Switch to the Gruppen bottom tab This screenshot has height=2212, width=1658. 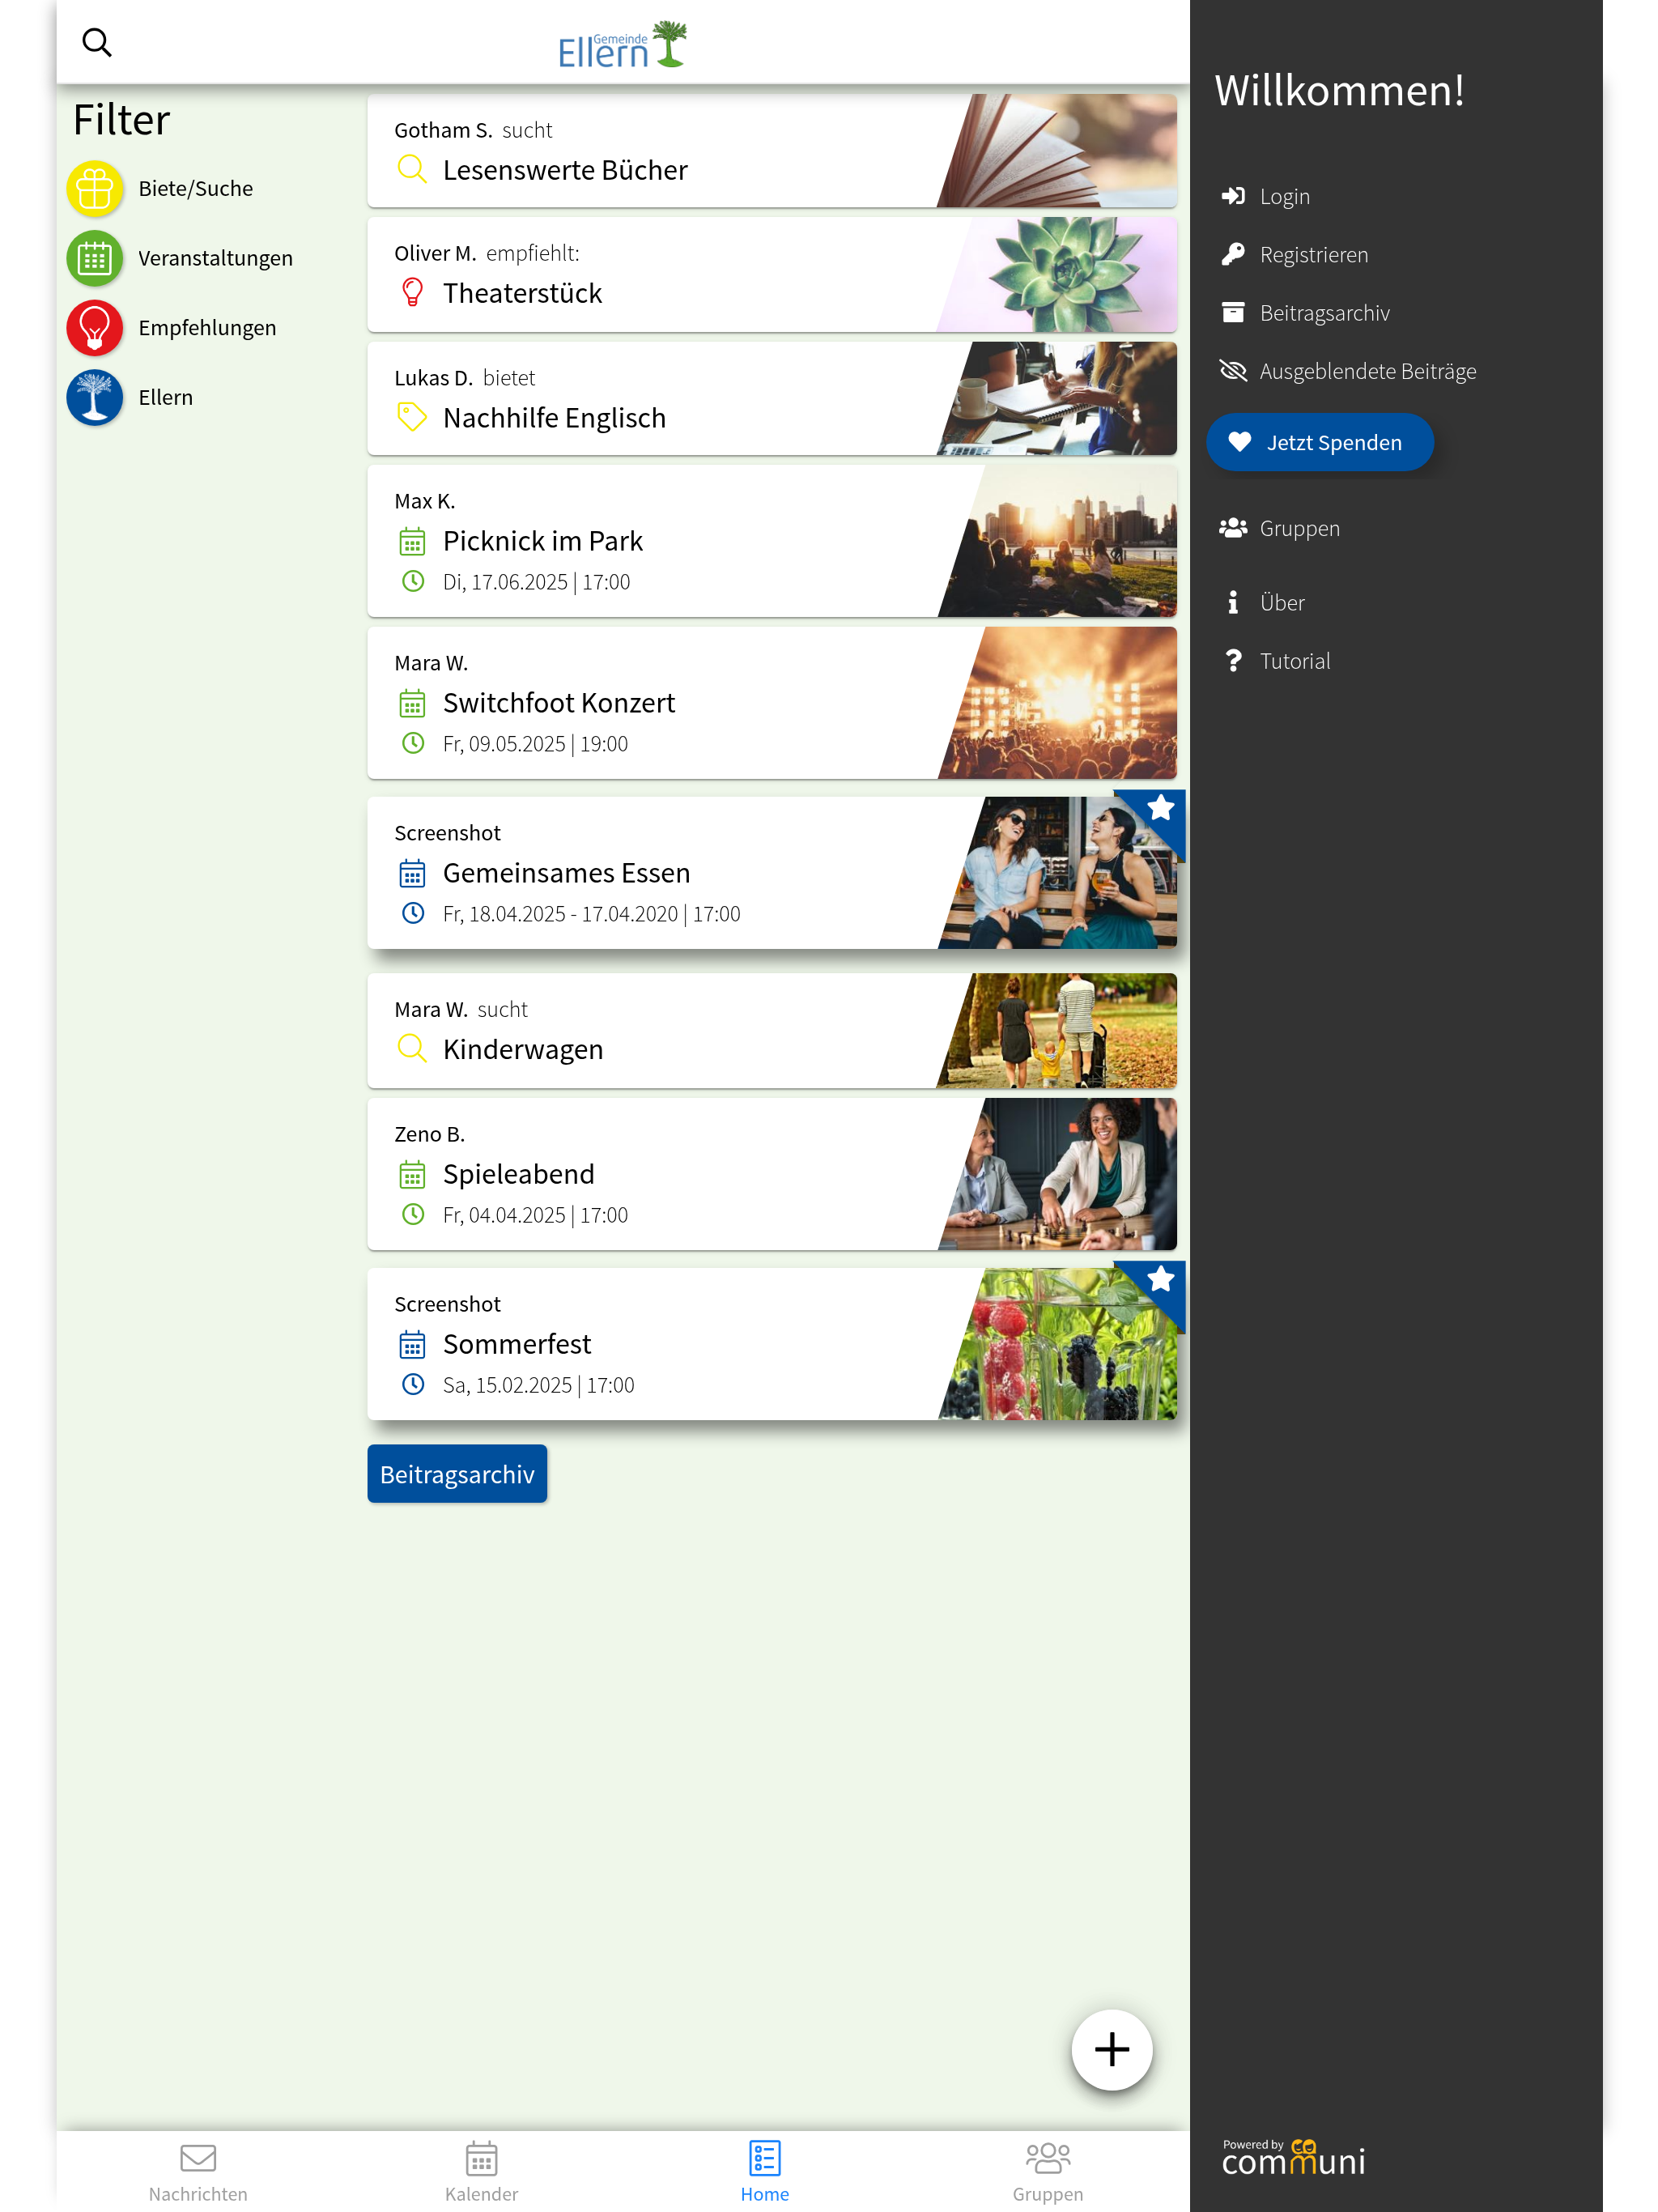[x=1048, y=2171]
